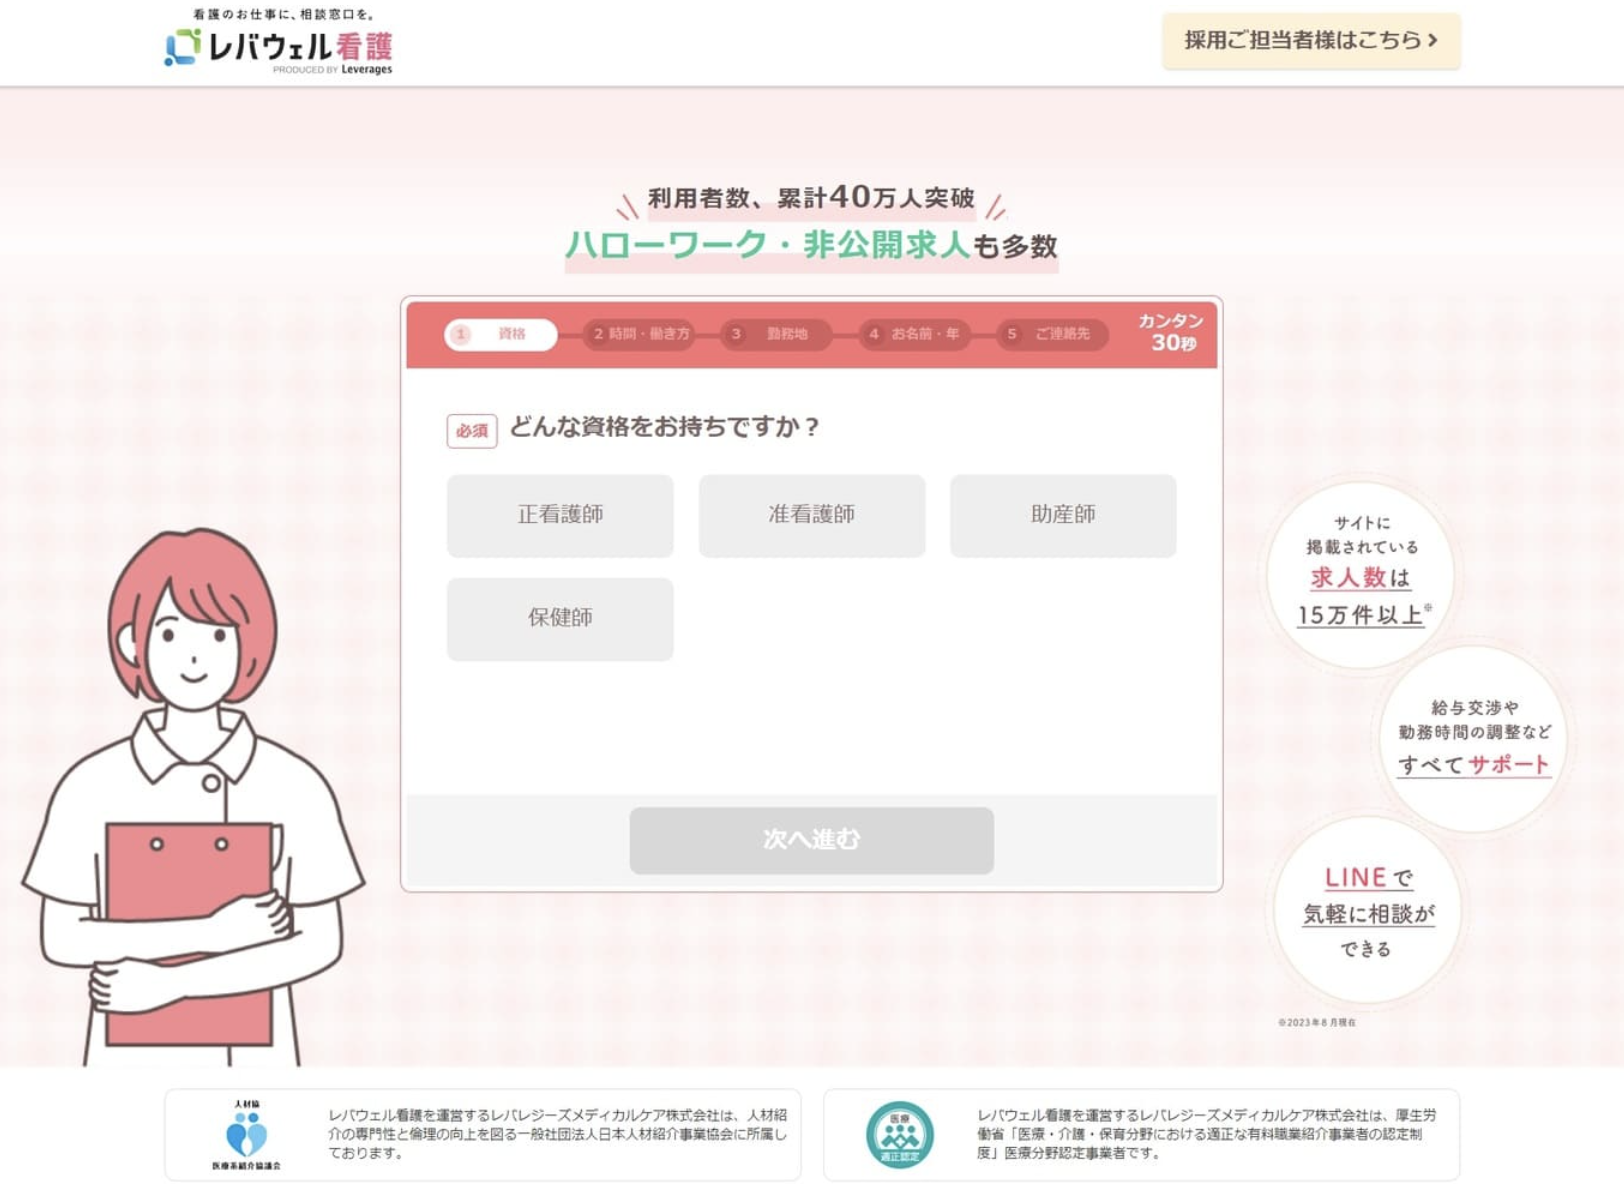The width and height of the screenshot is (1624, 1204).
Task: Click the すべてサポート circle badge
Action: (x=1473, y=739)
